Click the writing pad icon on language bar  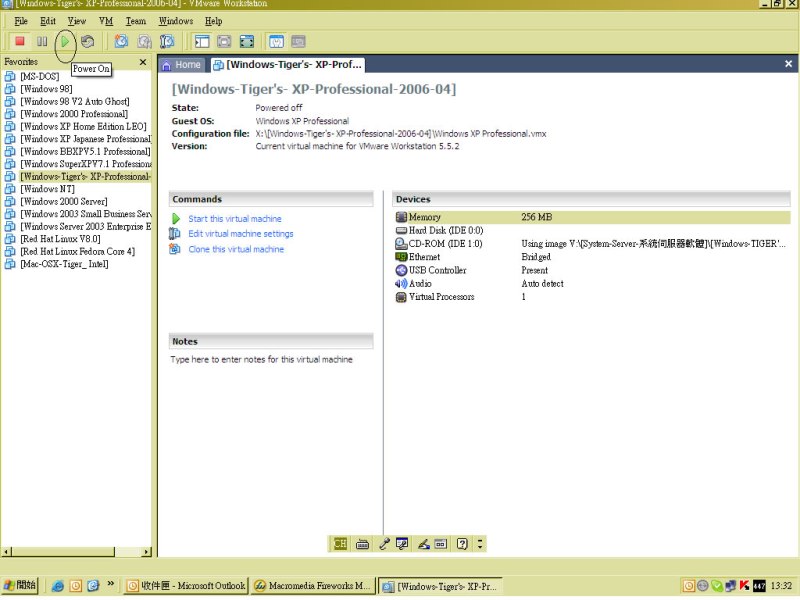click(440, 544)
